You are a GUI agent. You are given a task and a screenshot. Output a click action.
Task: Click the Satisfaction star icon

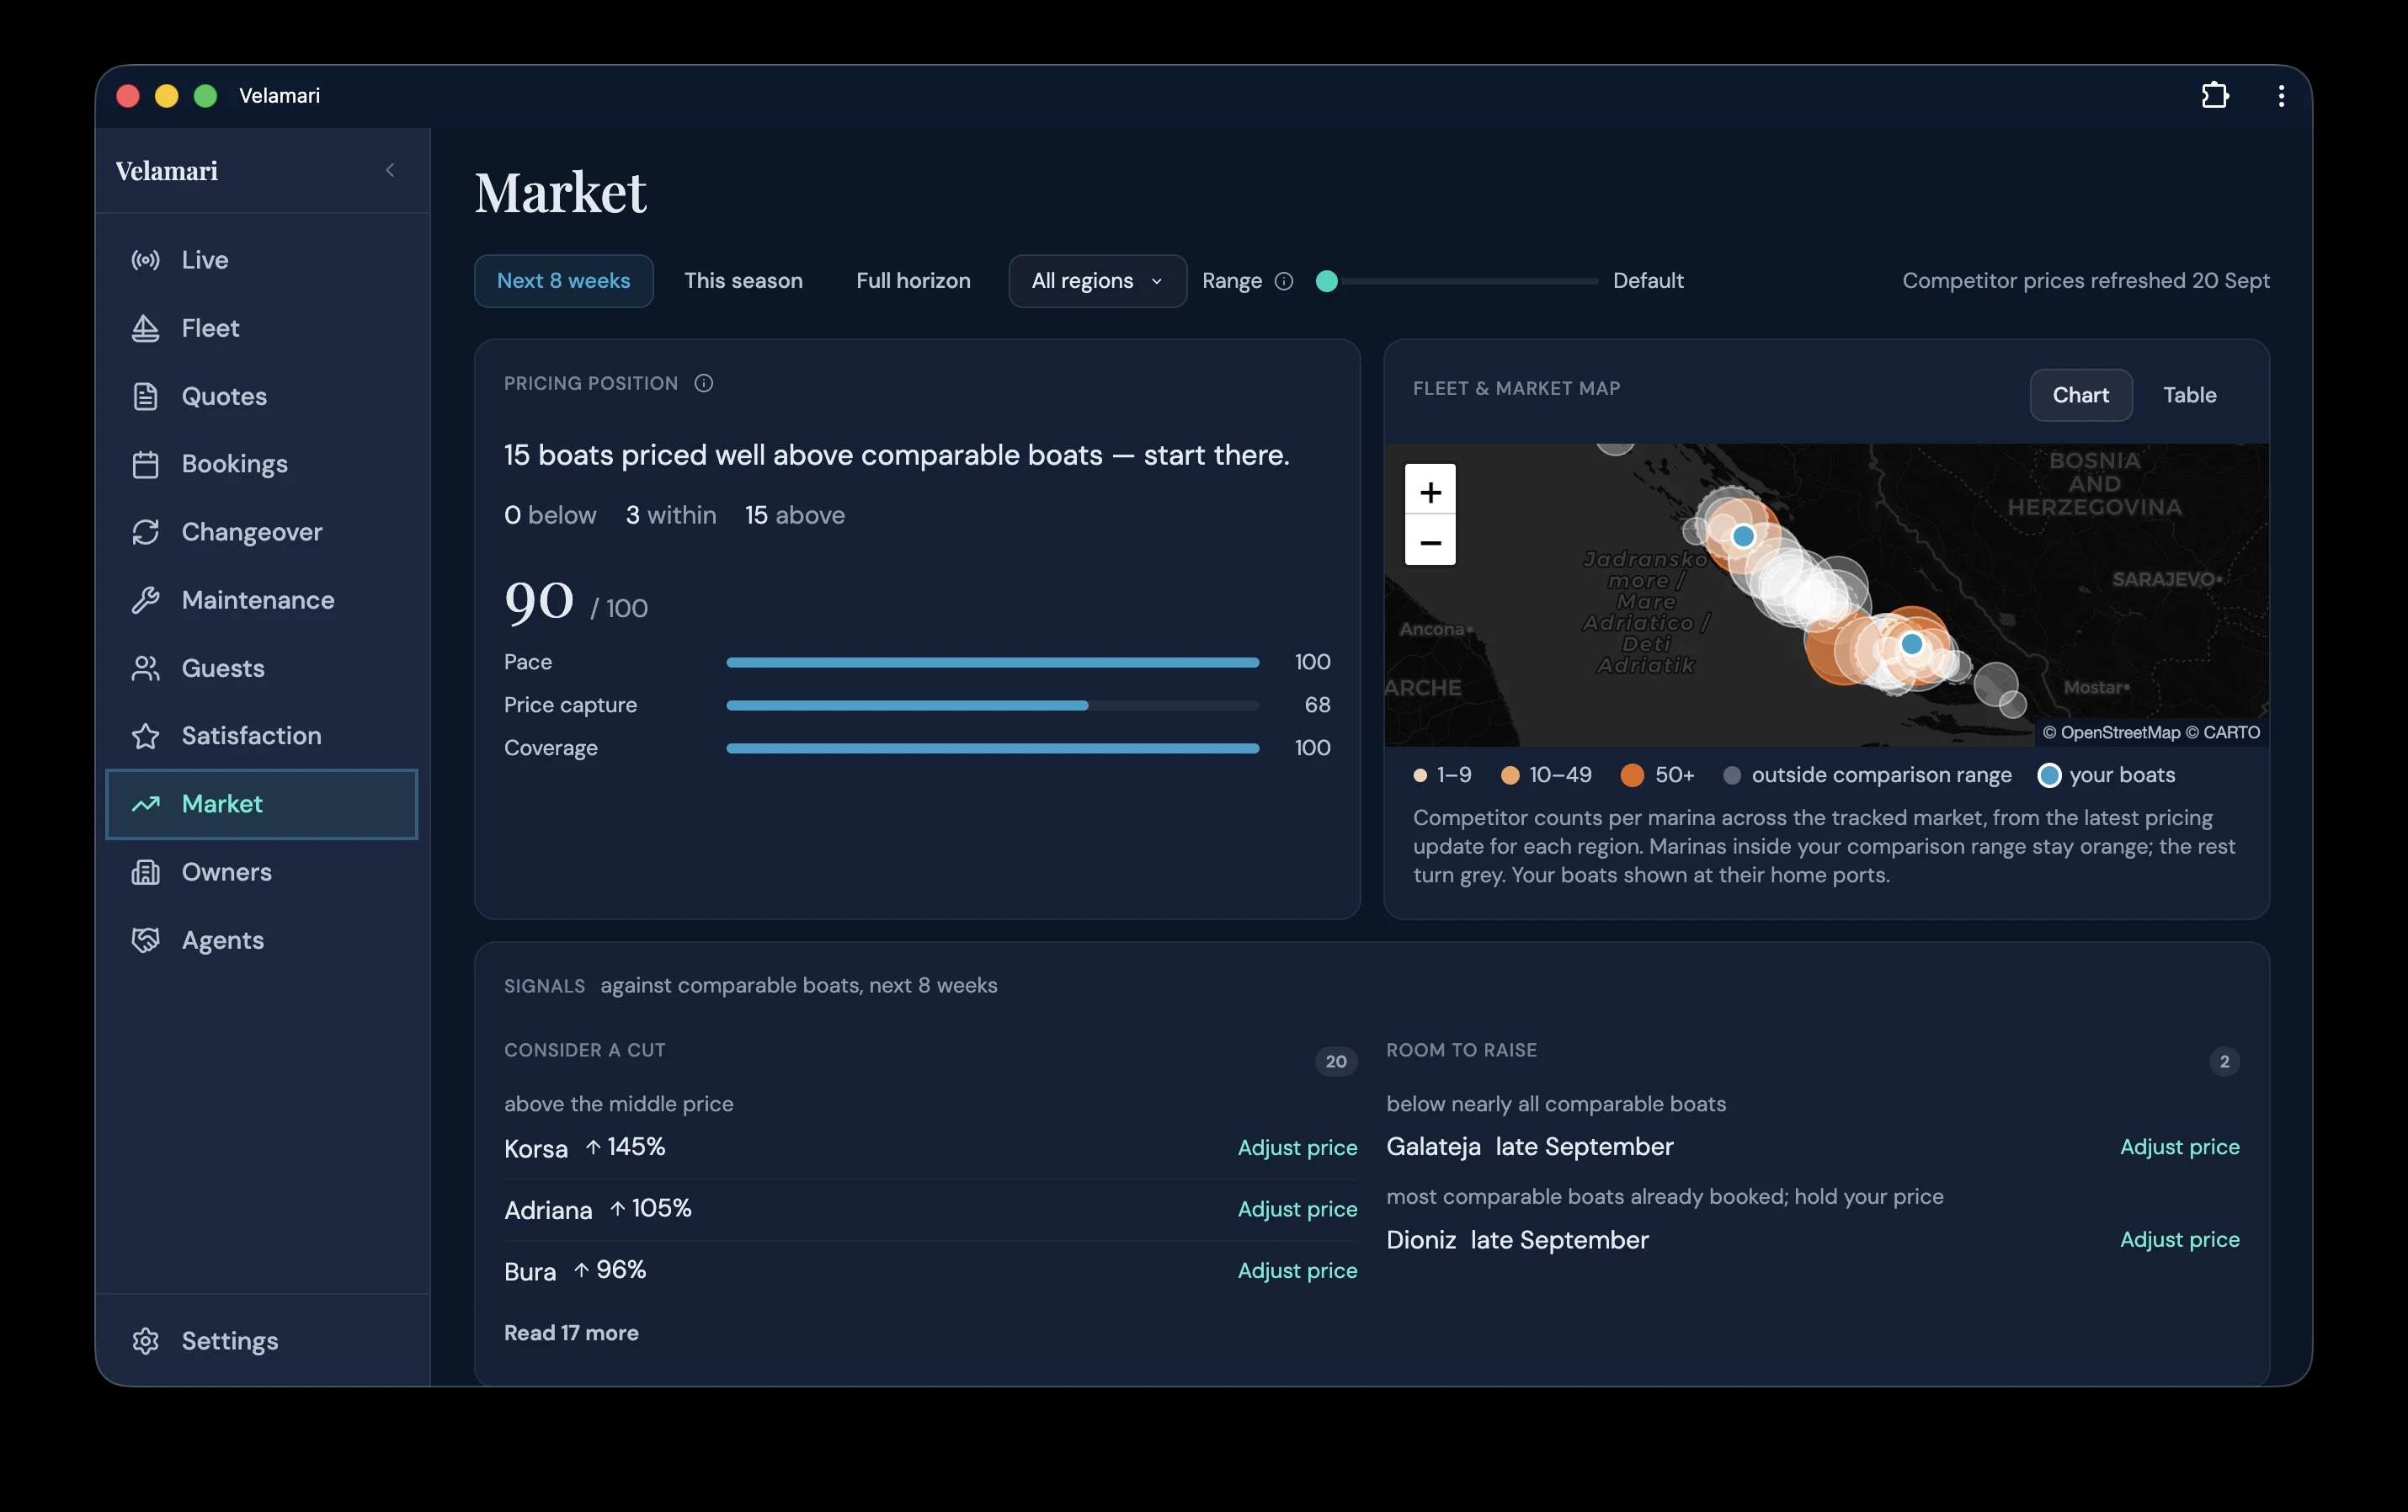146,736
